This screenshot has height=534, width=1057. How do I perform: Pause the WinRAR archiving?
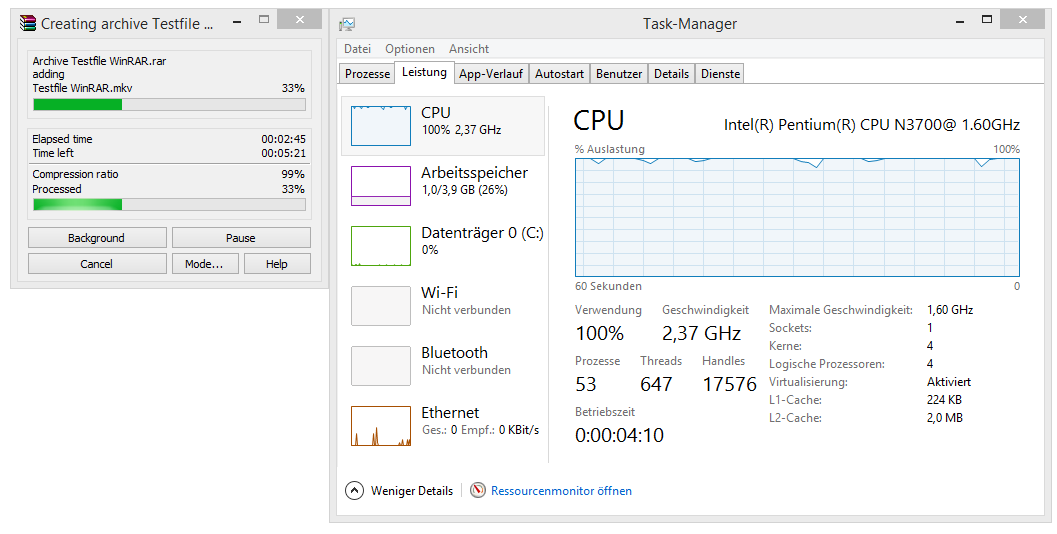point(241,238)
